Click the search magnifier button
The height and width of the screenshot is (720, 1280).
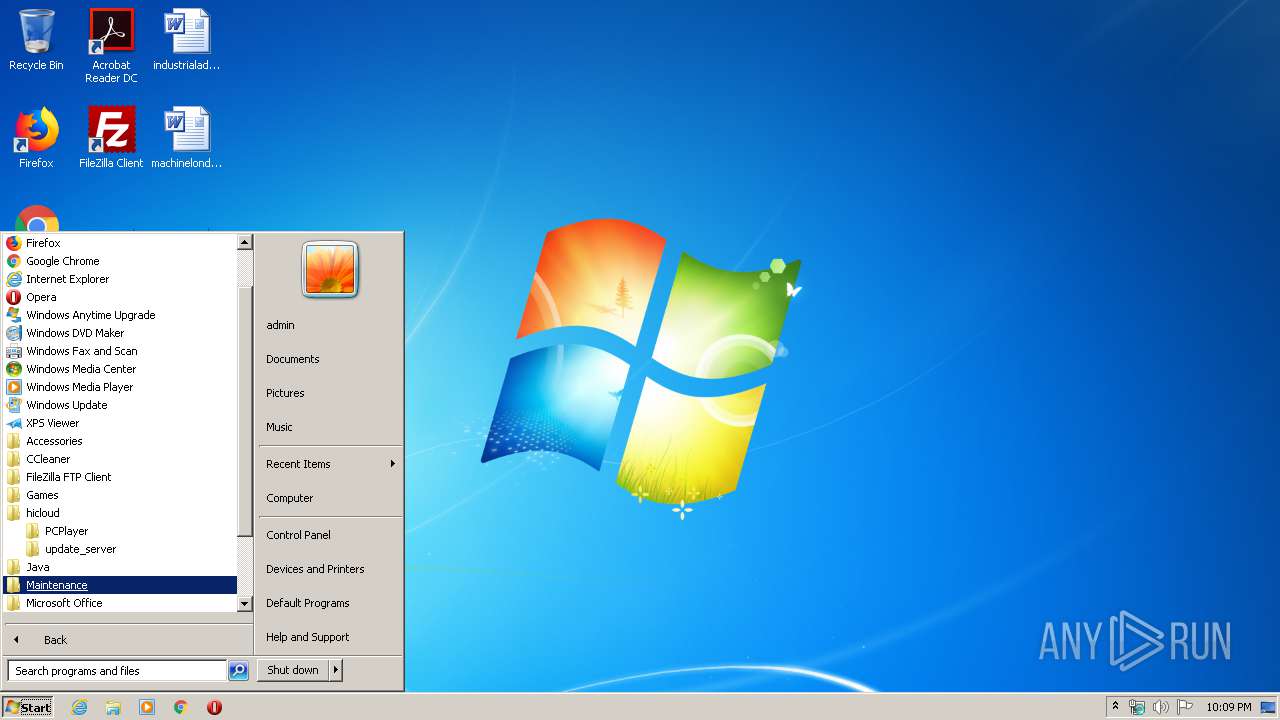tap(238, 671)
